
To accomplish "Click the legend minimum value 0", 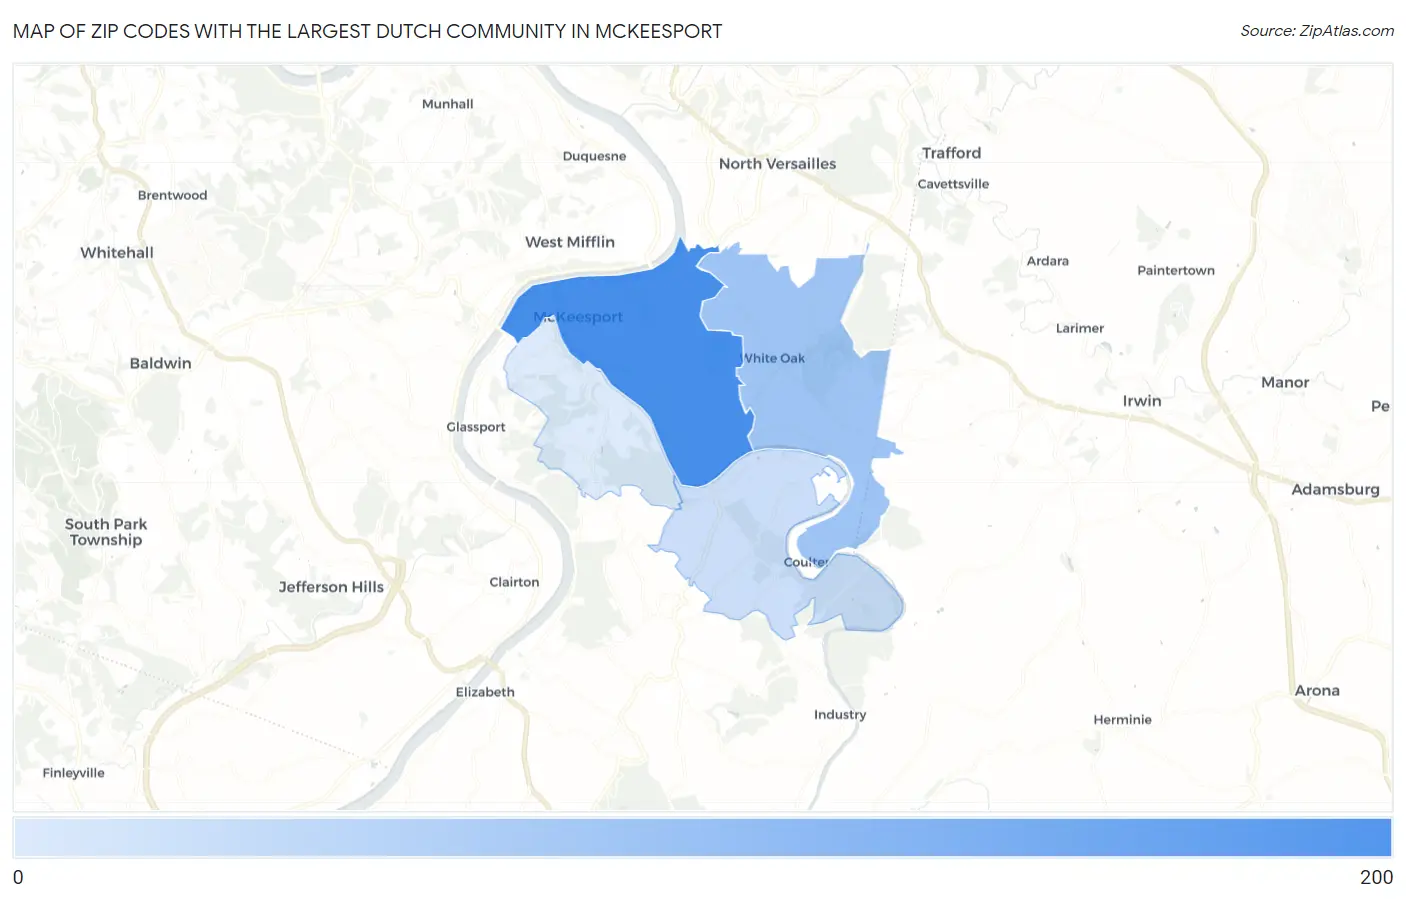I will click(x=18, y=877).
